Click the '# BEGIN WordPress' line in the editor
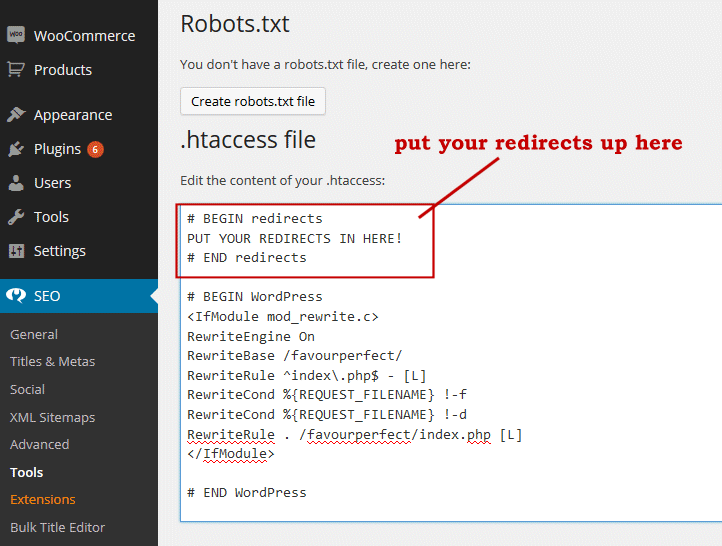Viewport: 722px width, 546px height. (255, 296)
